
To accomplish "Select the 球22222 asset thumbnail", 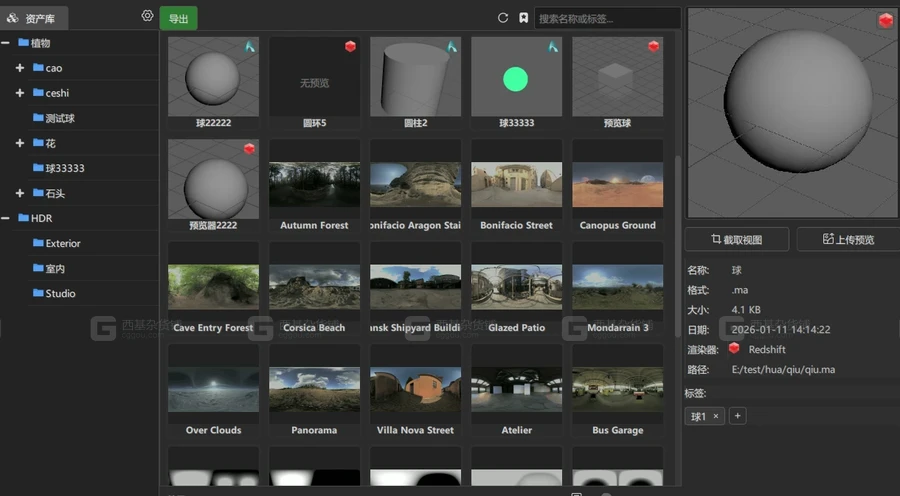I will (214, 76).
